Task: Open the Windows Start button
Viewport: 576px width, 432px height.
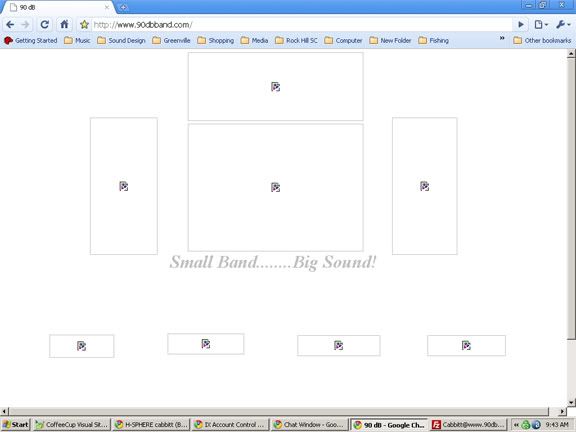Action: click(x=15, y=425)
